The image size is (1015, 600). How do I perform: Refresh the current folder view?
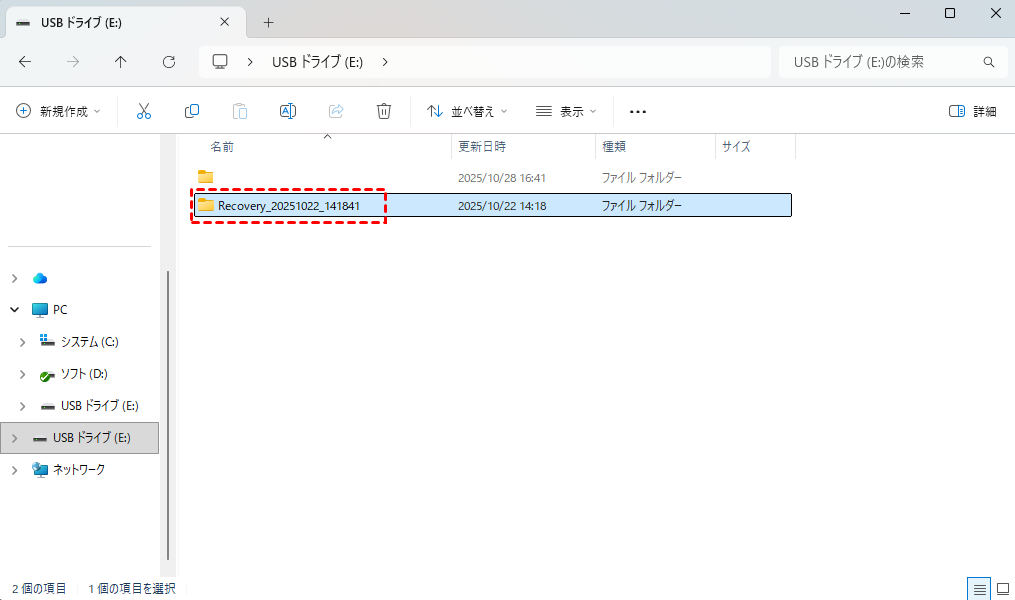(169, 62)
